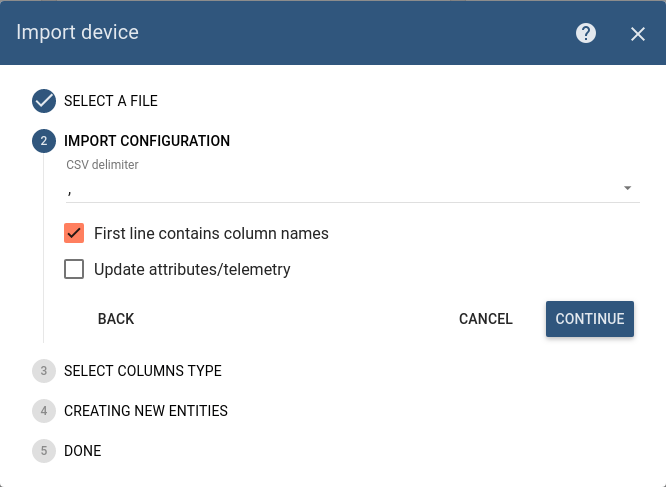Open the CSV delimiter dropdown arrow
Screen dimensions: 666x487
coord(627,188)
